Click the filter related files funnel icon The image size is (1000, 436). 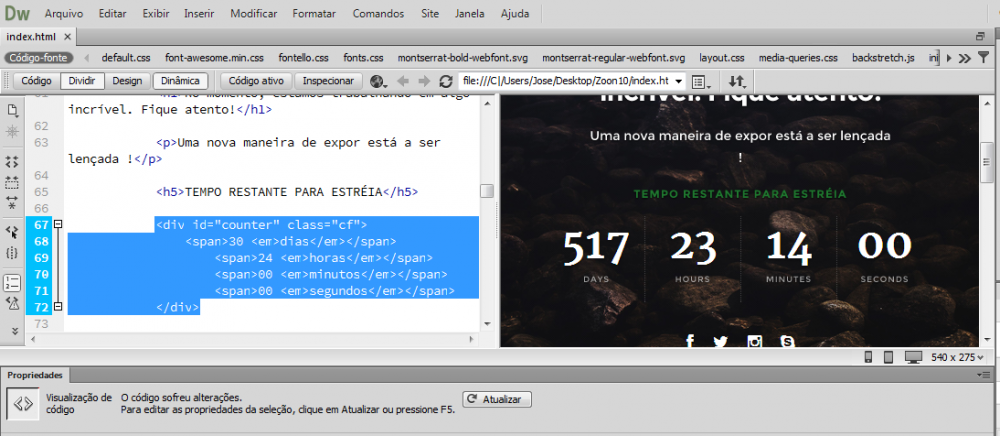point(983,58)
